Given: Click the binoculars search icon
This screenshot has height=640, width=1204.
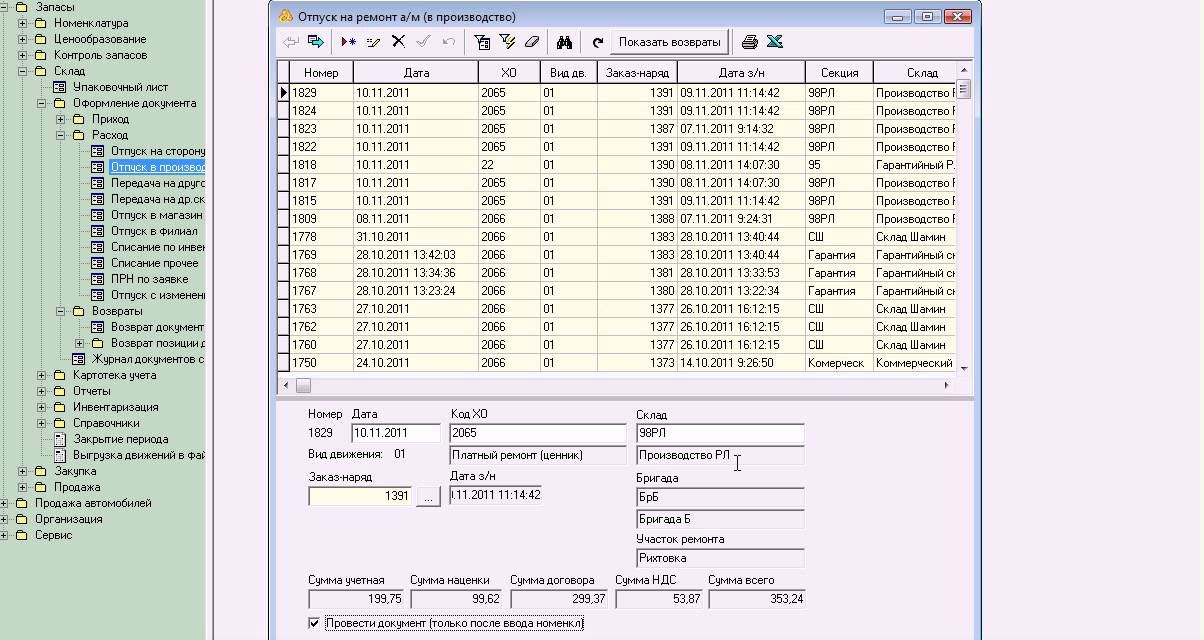Looking at the screenshot, I should [x=564, y=42].
